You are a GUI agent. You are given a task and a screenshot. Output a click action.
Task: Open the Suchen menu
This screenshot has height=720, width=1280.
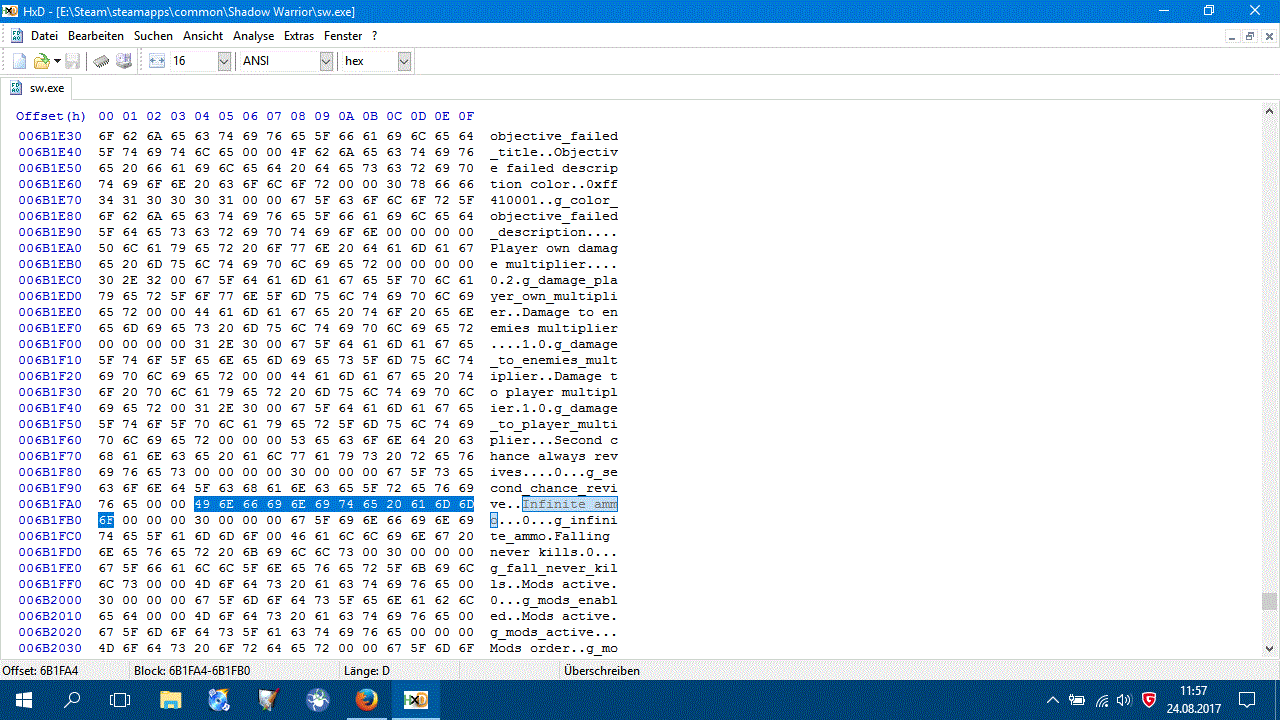(x=153, y=35)
